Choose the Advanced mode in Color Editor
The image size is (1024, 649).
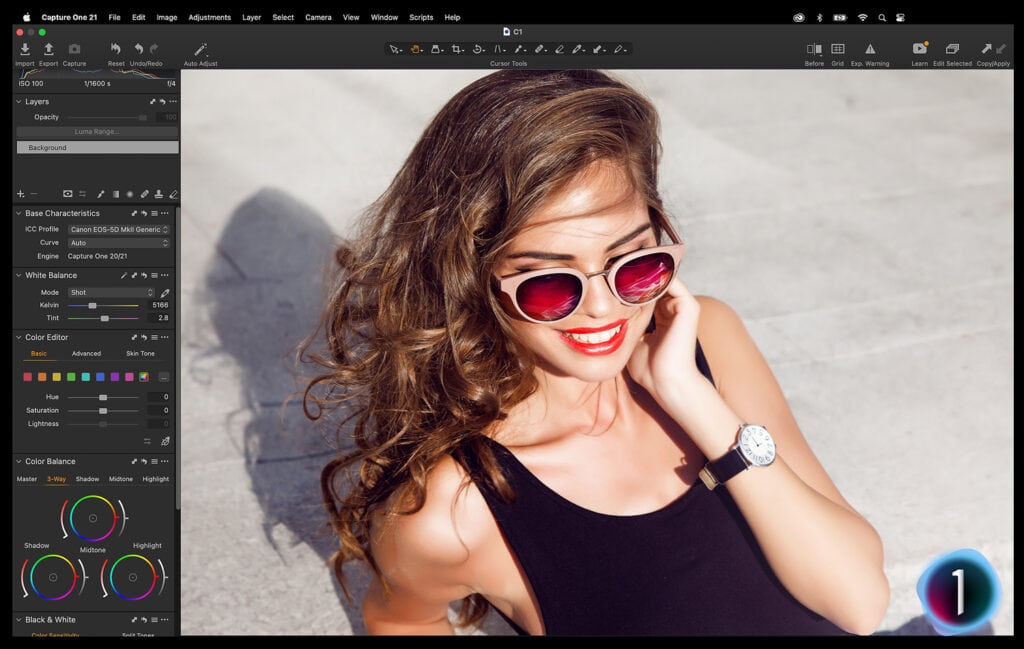[86, 353]
